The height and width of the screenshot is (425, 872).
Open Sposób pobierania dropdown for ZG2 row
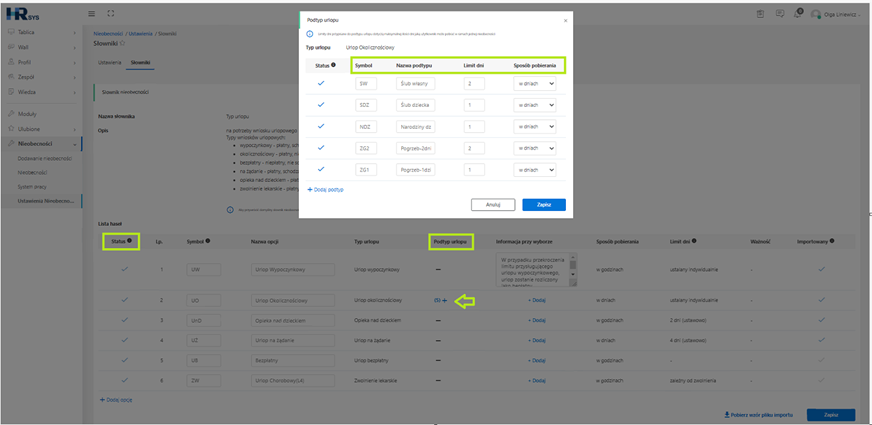click(534, 149)
